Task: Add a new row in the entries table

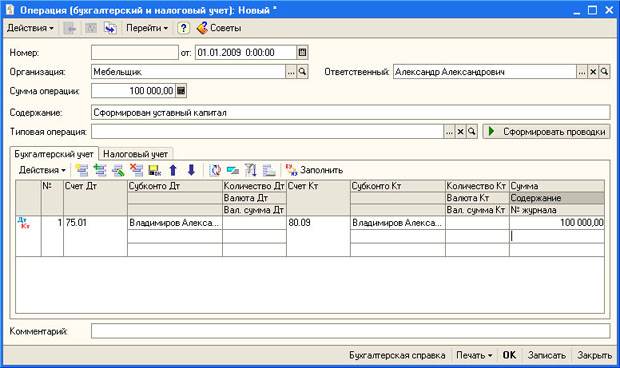Action: (82, 170)
